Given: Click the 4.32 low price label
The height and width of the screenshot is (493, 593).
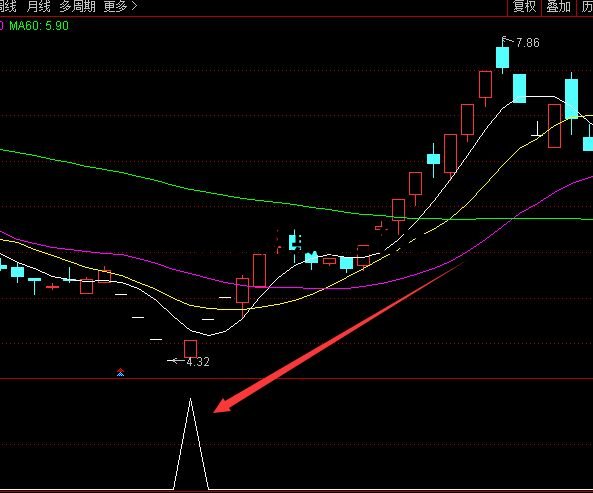Looking at the screenshot, I should coord(198,362).
